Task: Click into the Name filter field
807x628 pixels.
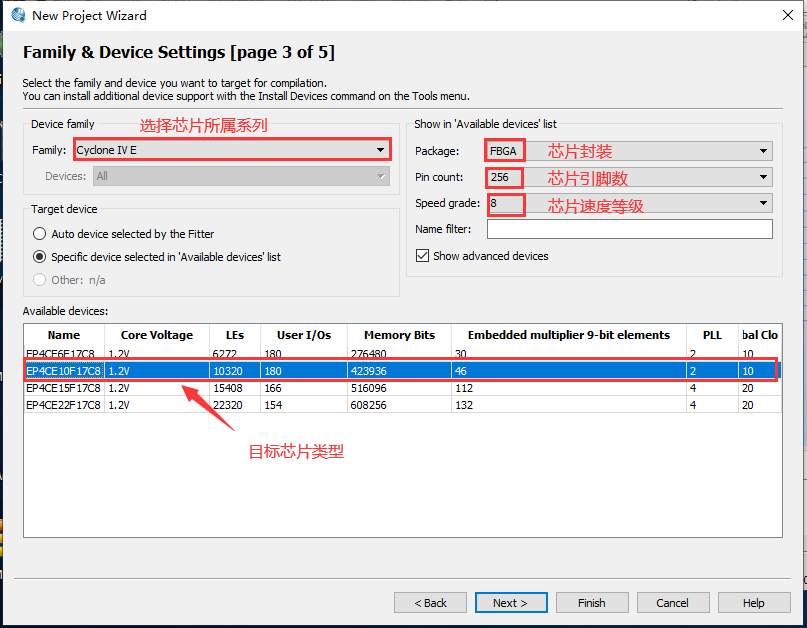Action: pyautogui.click(x=629, y=229)
